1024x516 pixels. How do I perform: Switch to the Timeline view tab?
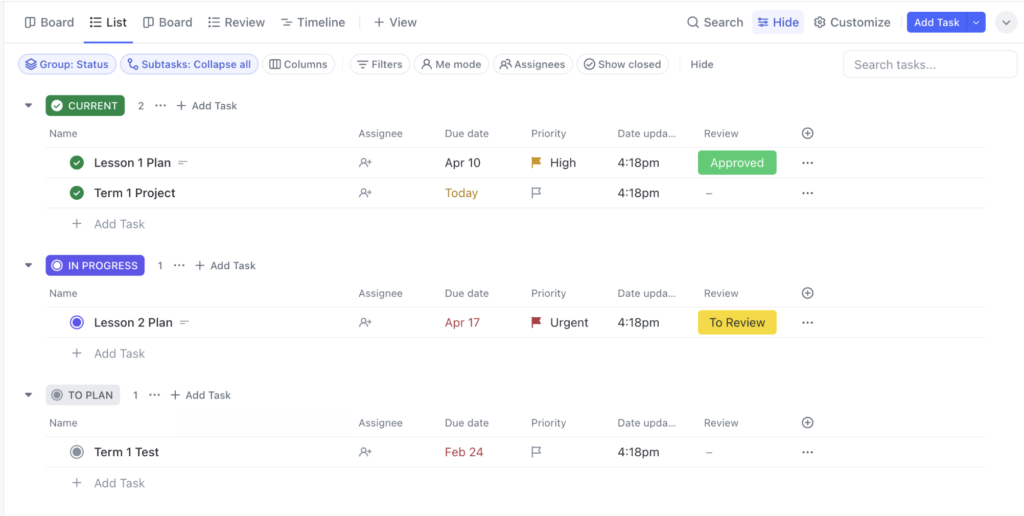pos(312,22)
